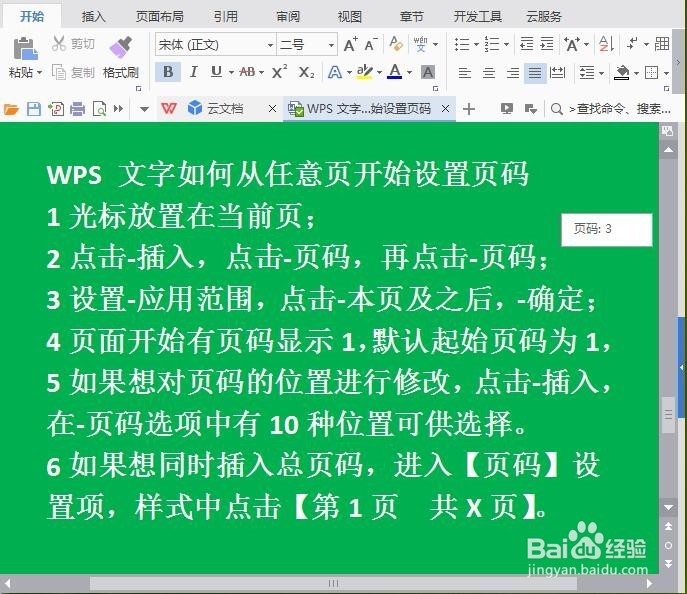
Task: Apply subscript X₂ formatting
Action: point(306,72)
